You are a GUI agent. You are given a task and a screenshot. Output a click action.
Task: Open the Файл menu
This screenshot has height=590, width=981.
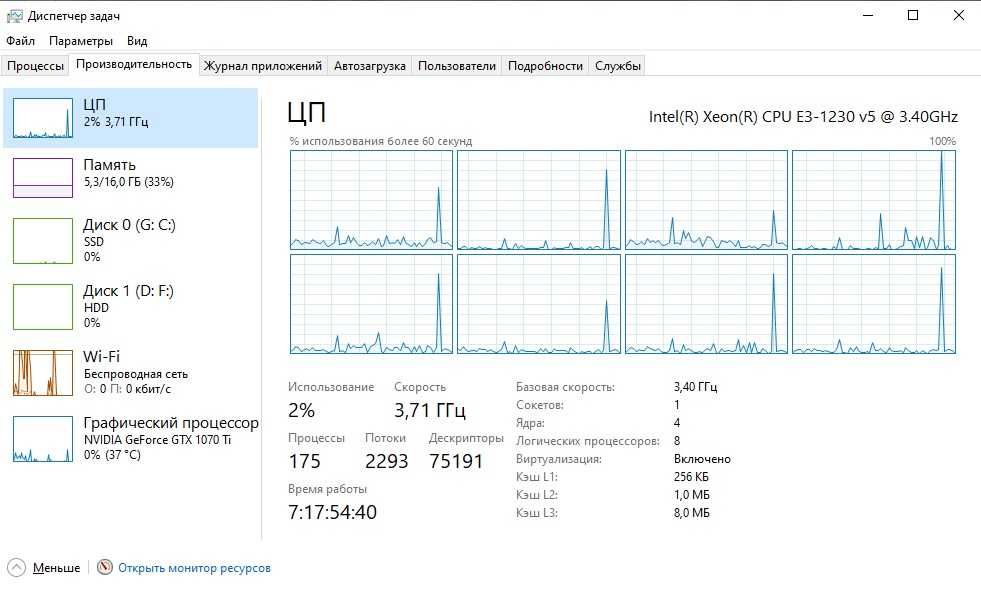(21, 41)
